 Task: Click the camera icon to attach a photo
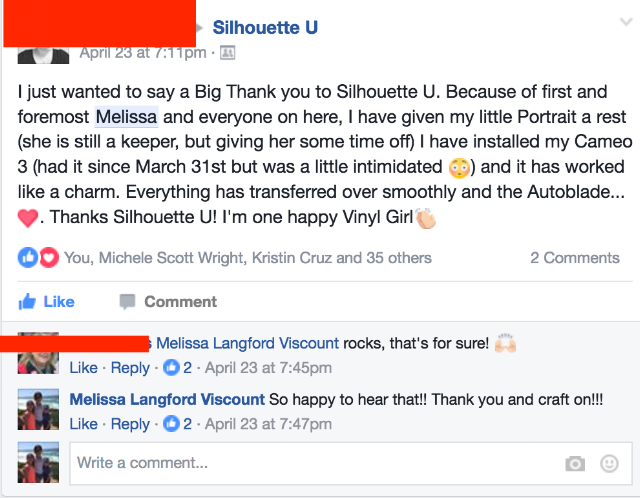coord(575,463)
